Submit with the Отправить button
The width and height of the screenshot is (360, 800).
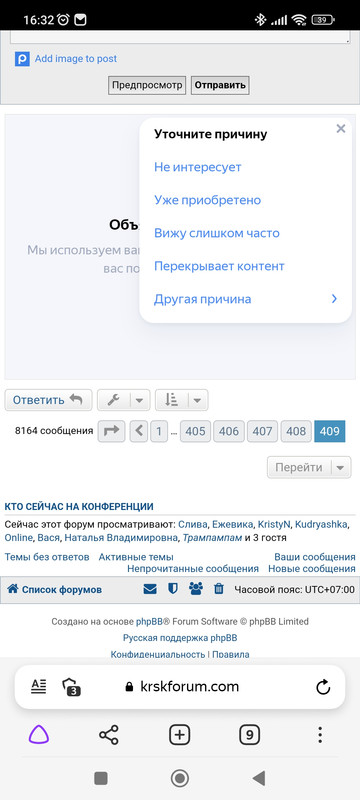[220, 85]
